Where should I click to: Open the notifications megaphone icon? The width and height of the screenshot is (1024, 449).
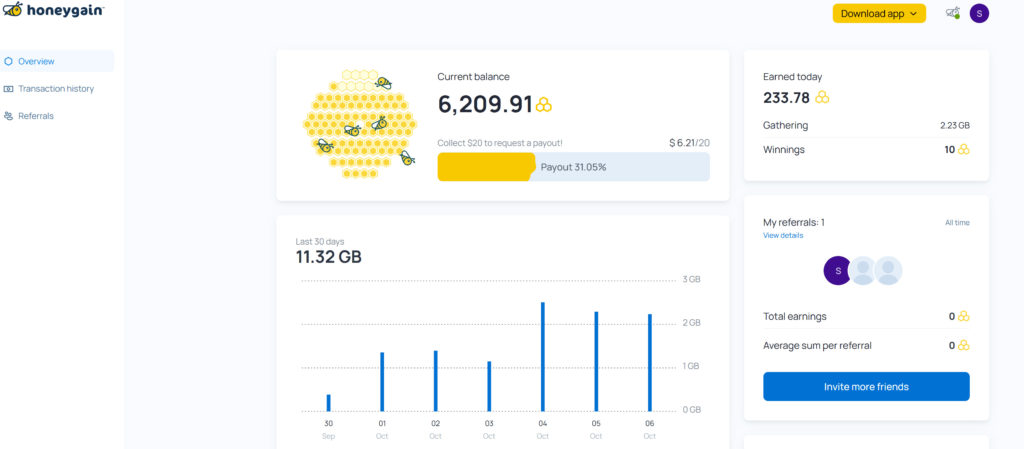(x=952, y=13)
